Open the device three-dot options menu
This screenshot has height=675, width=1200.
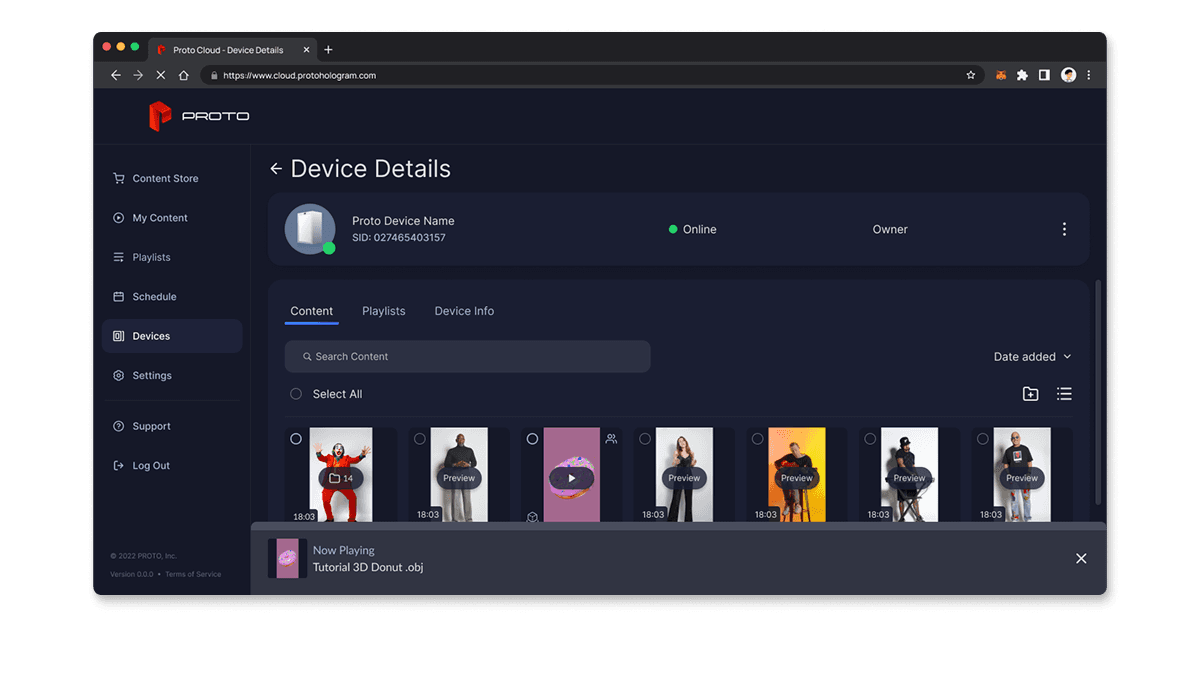(x=1064, y=229)
